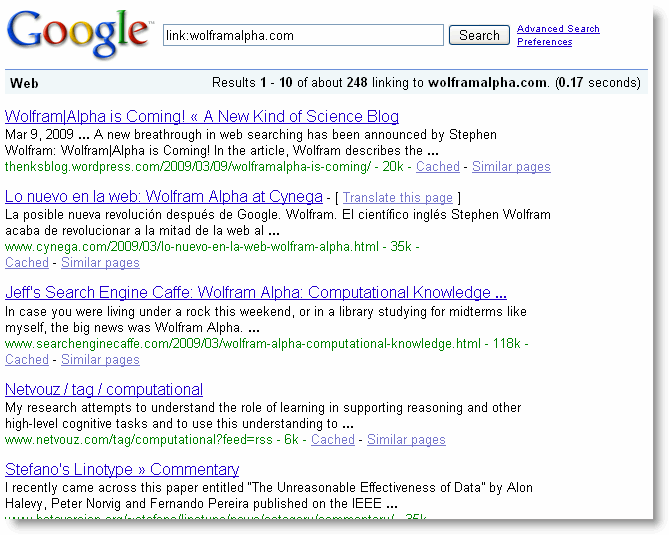The width and height of the screenshot is (669, 535).
Task: Focus the link:wolframalpha.com search box
Action: [x=303, y=35]
